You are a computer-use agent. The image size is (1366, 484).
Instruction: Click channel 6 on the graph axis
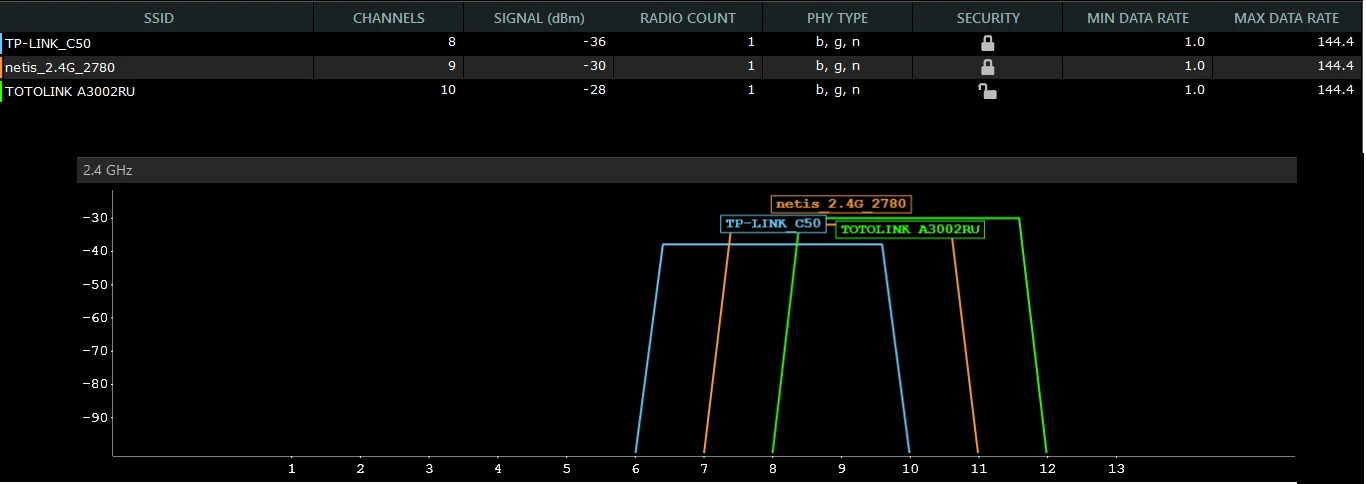pyautogui.click(x=635, y=468)
